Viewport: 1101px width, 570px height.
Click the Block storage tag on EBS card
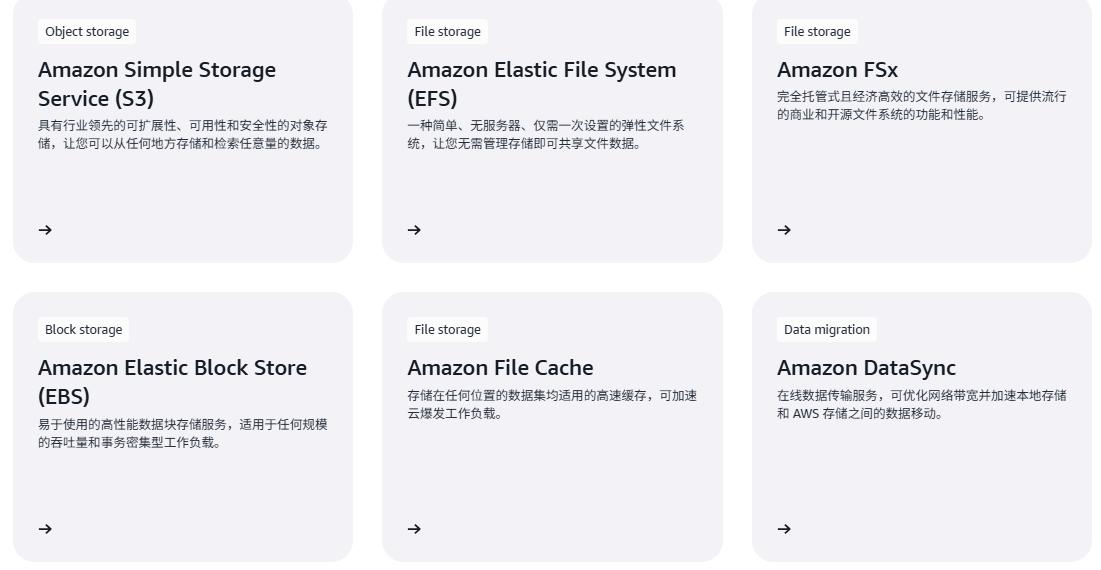point(83,330)
